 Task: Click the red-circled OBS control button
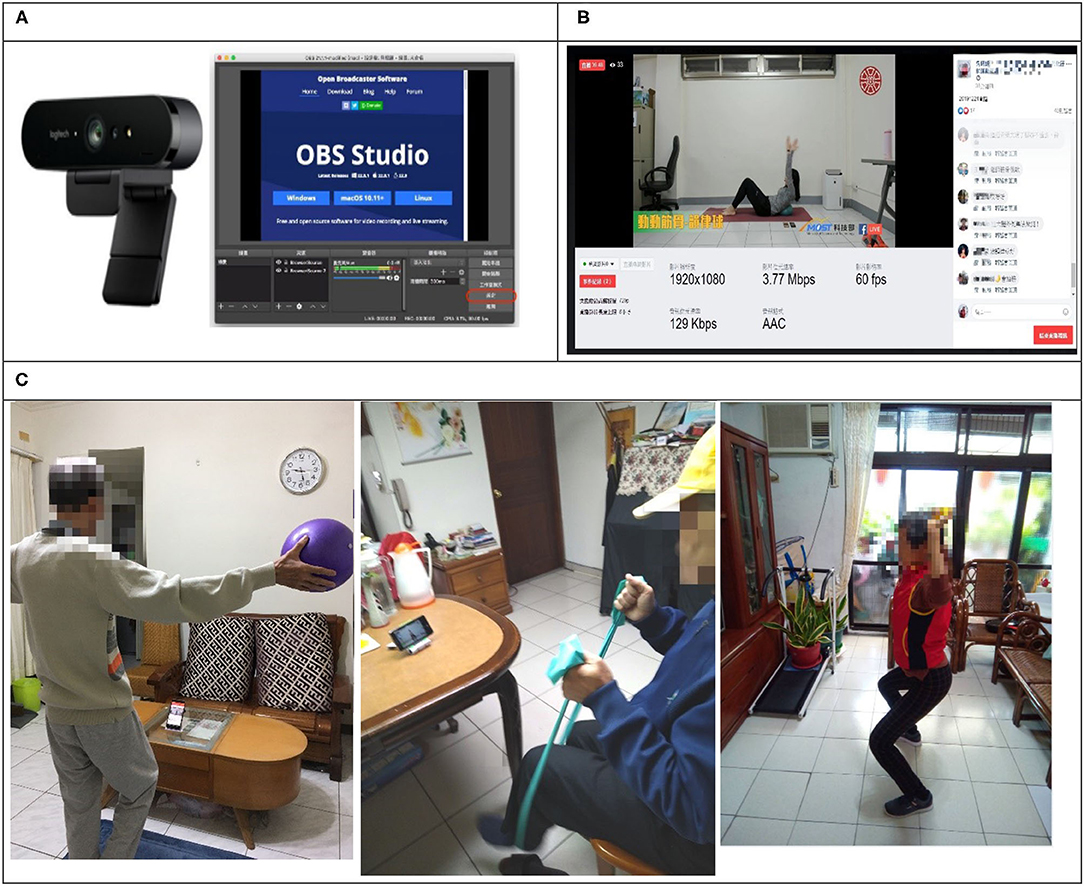point(491,295)
